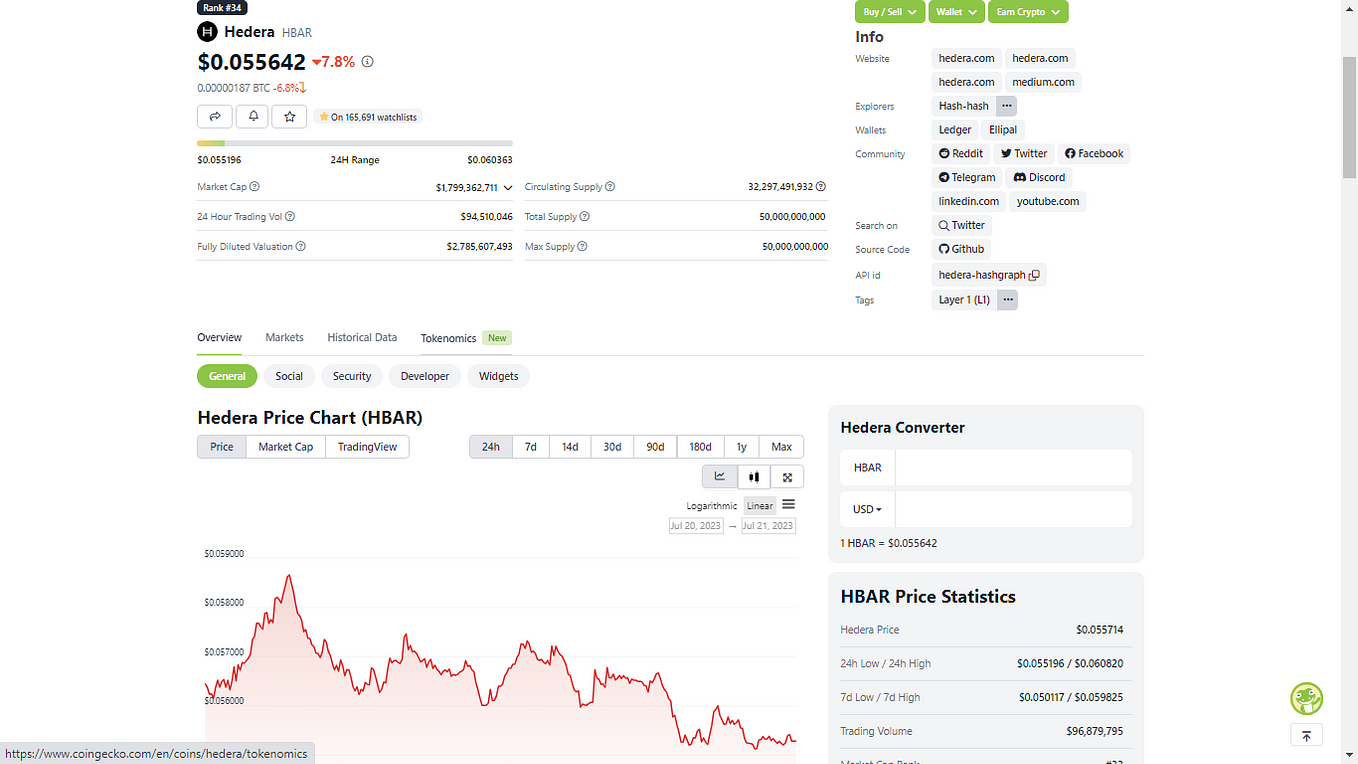Viewport: 1358px width, 764px height.
Task: Add Hedera to watchlist with star icon
Action: [289, 117]
